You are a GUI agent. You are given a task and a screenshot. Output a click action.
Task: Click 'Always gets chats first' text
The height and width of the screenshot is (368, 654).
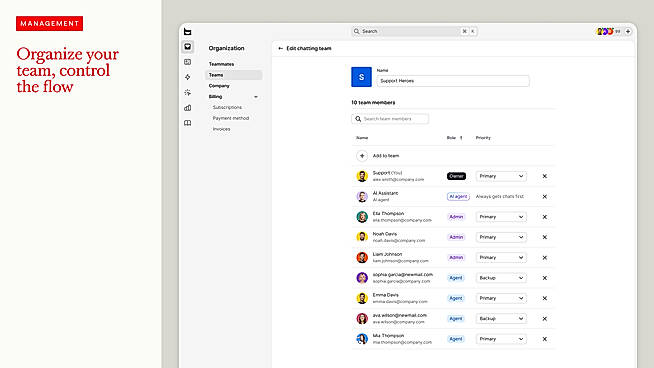[x=500, y=197]
